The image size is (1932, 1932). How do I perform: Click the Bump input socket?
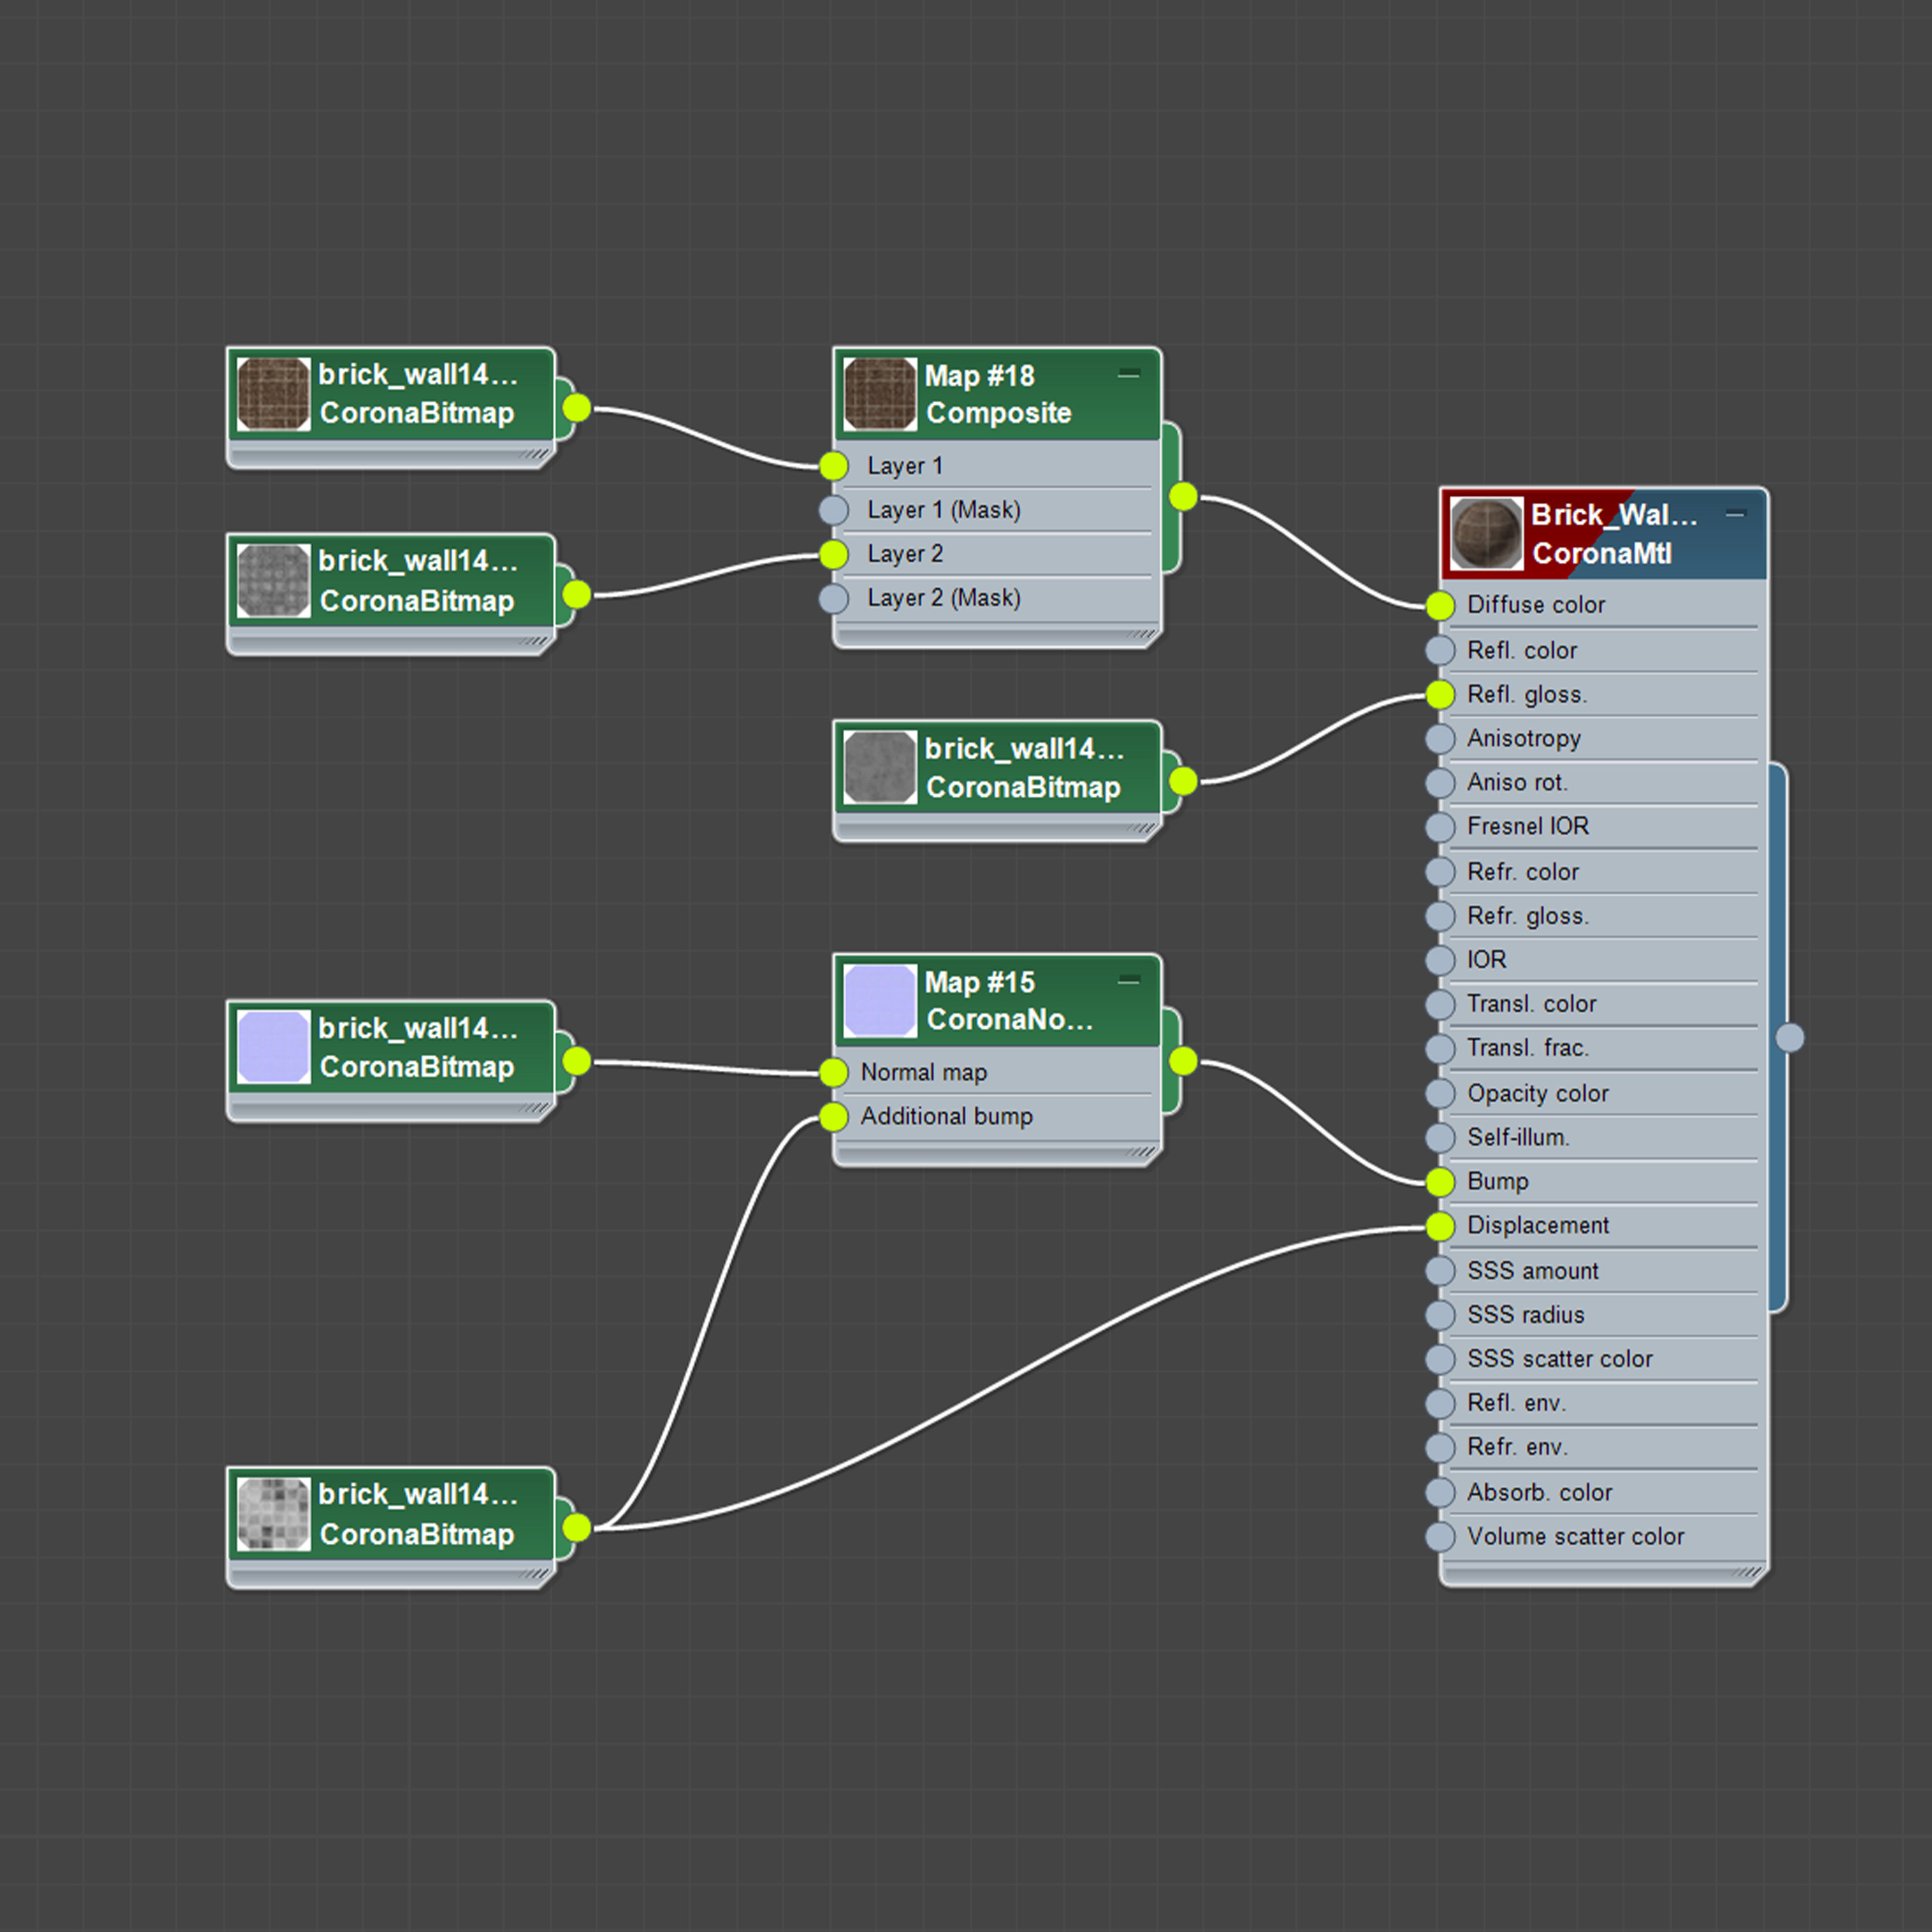[x=1439, y=1181]
